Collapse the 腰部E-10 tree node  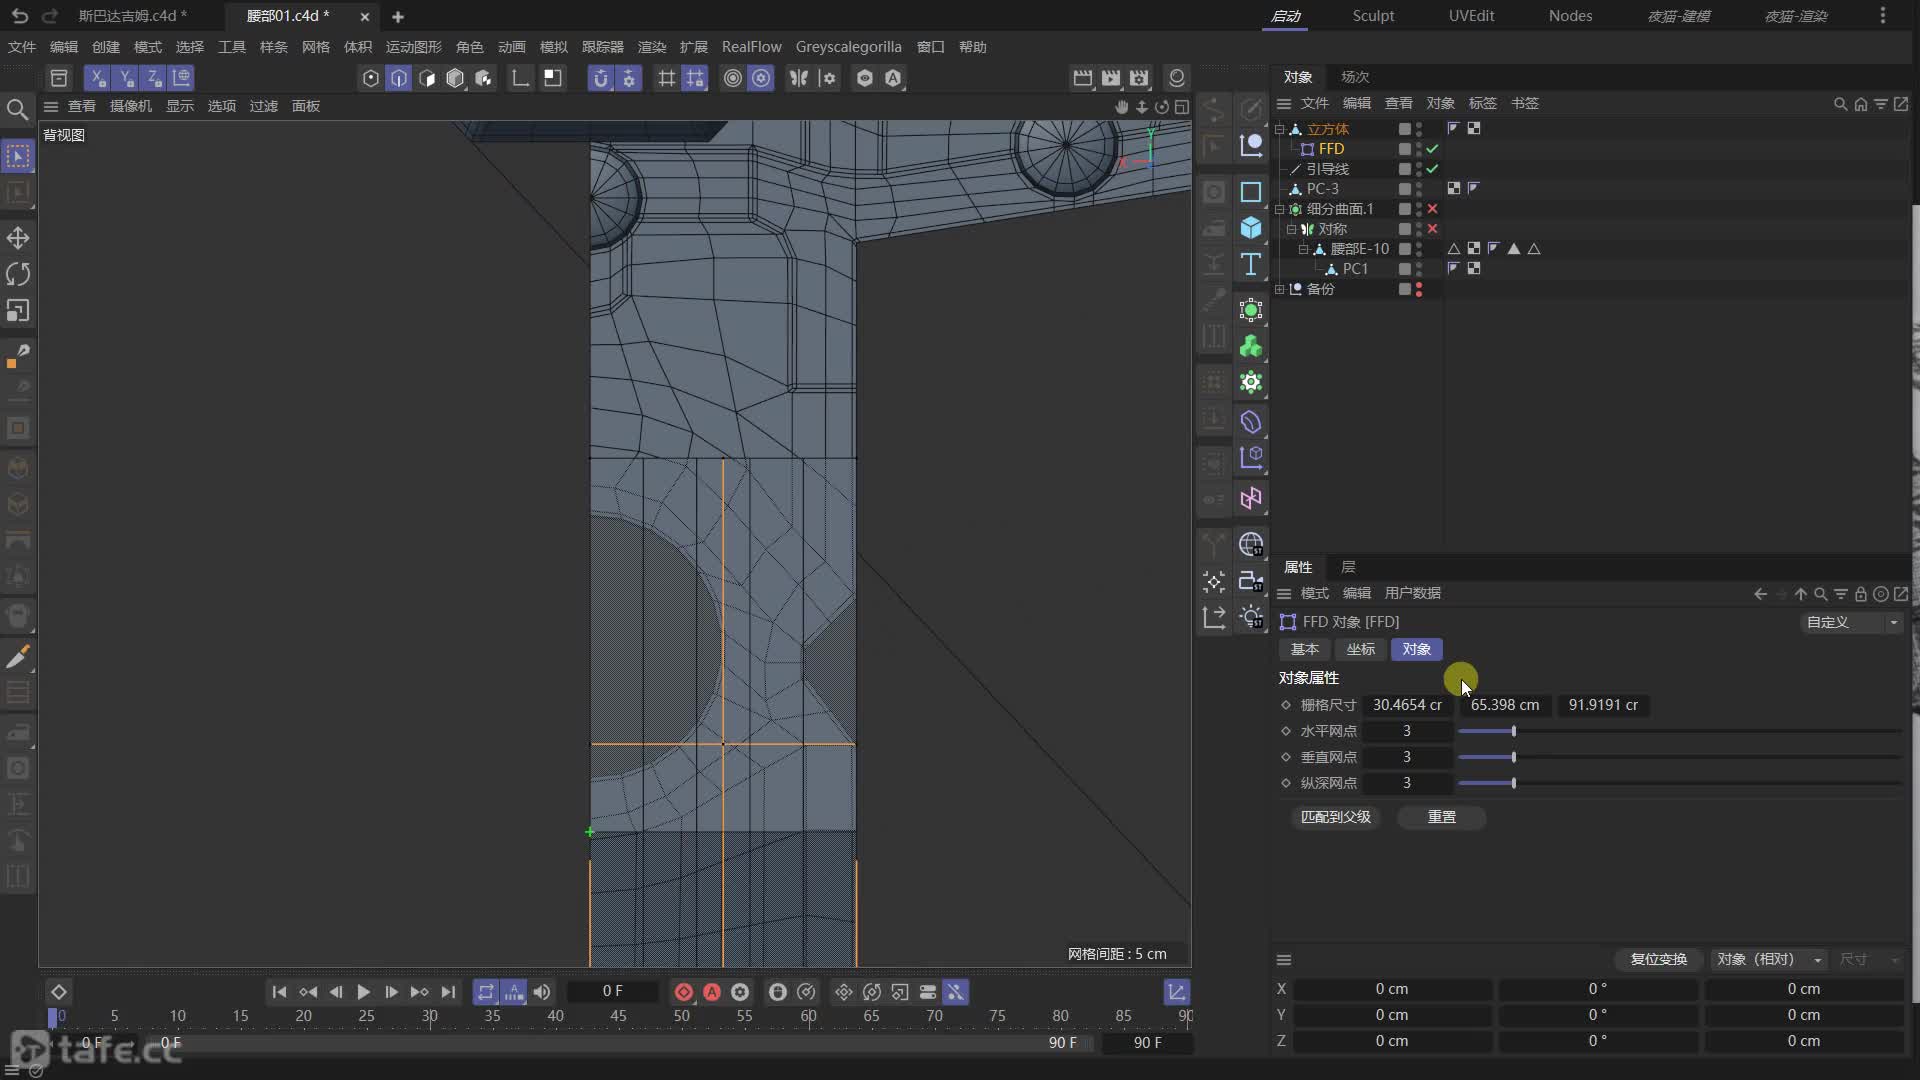coord(1303,249)
